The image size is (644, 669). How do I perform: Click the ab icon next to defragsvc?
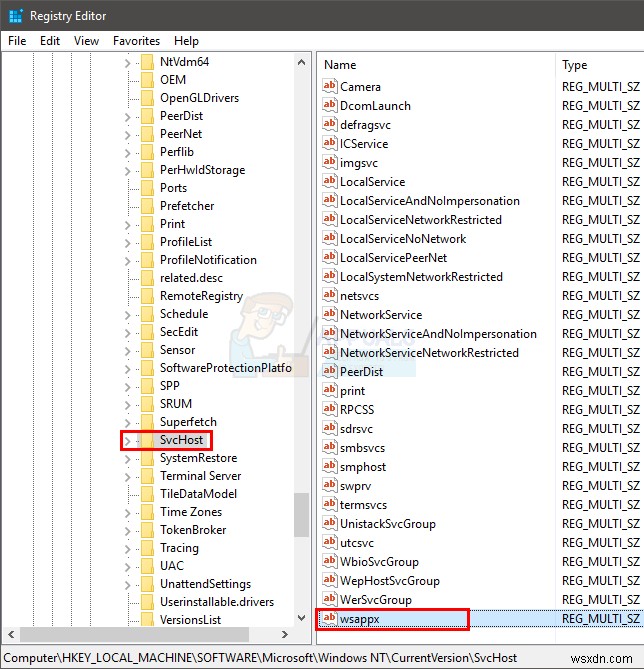pyautogui.click(x=329, y=124)
